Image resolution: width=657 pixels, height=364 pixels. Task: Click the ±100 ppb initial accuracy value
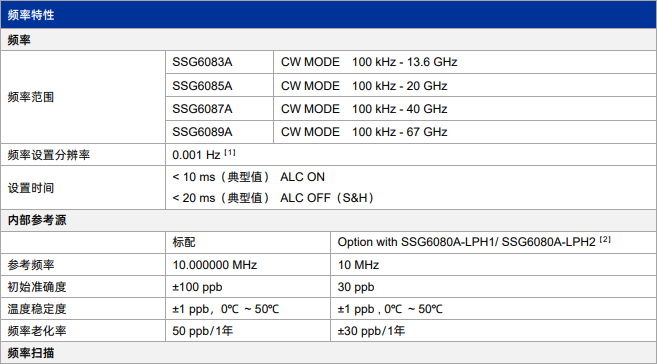click(x=197, y=287)
